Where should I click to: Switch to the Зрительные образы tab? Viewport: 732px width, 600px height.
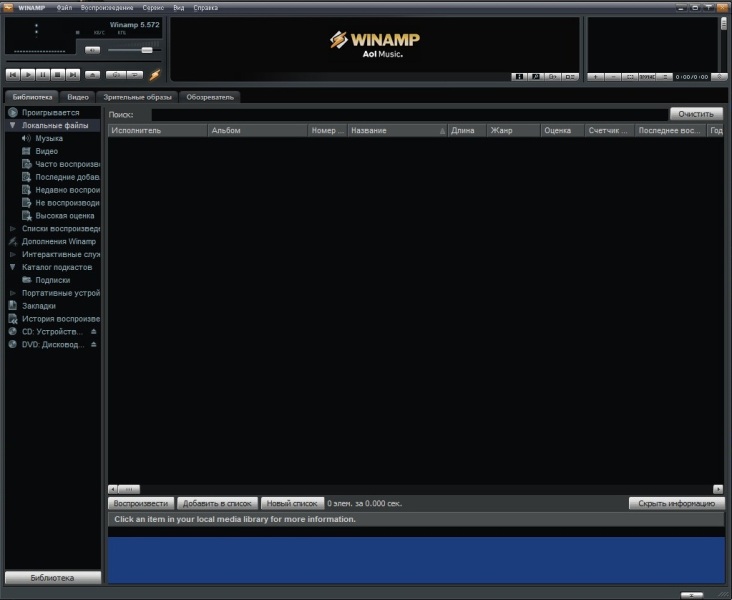pos(138,97)
